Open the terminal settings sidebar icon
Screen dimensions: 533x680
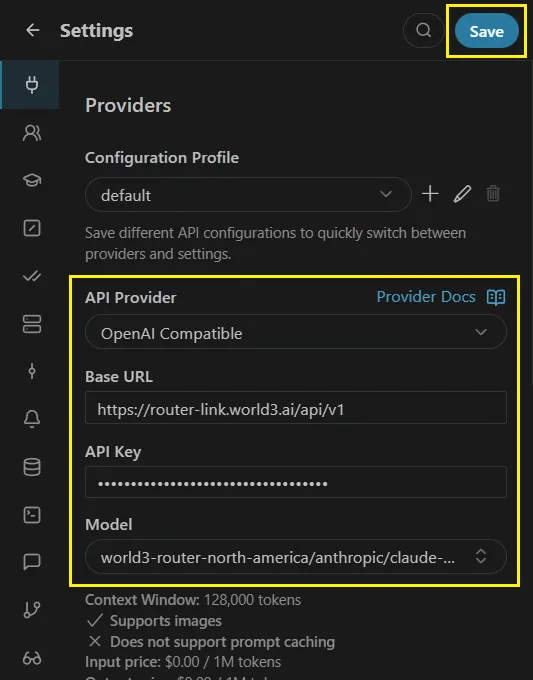click(32, 515)
